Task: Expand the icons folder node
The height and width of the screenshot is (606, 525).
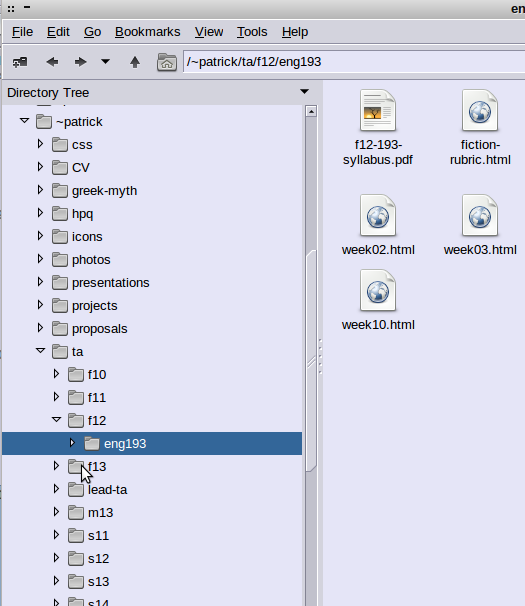Action: pos(40,236)
